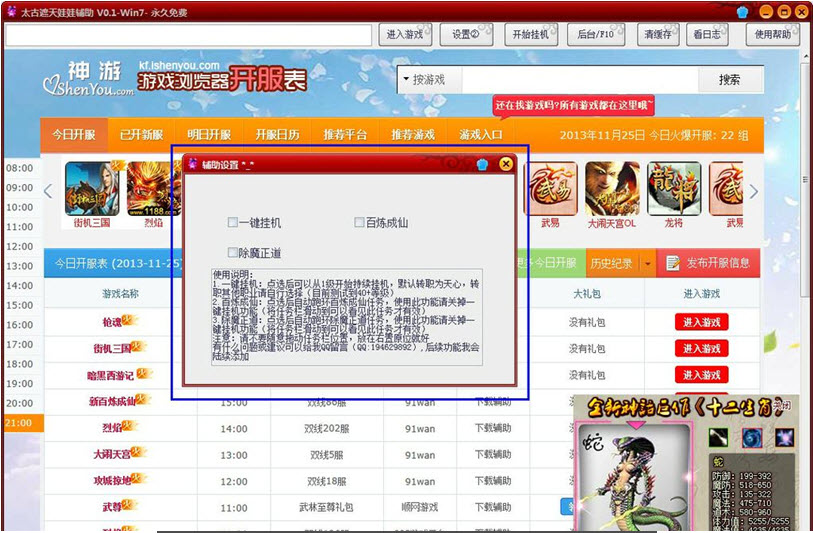Image resolution: width=813 pixels, height=533 pixels.
Task: Open the 枪魂 game link
Action: (112, 322)
